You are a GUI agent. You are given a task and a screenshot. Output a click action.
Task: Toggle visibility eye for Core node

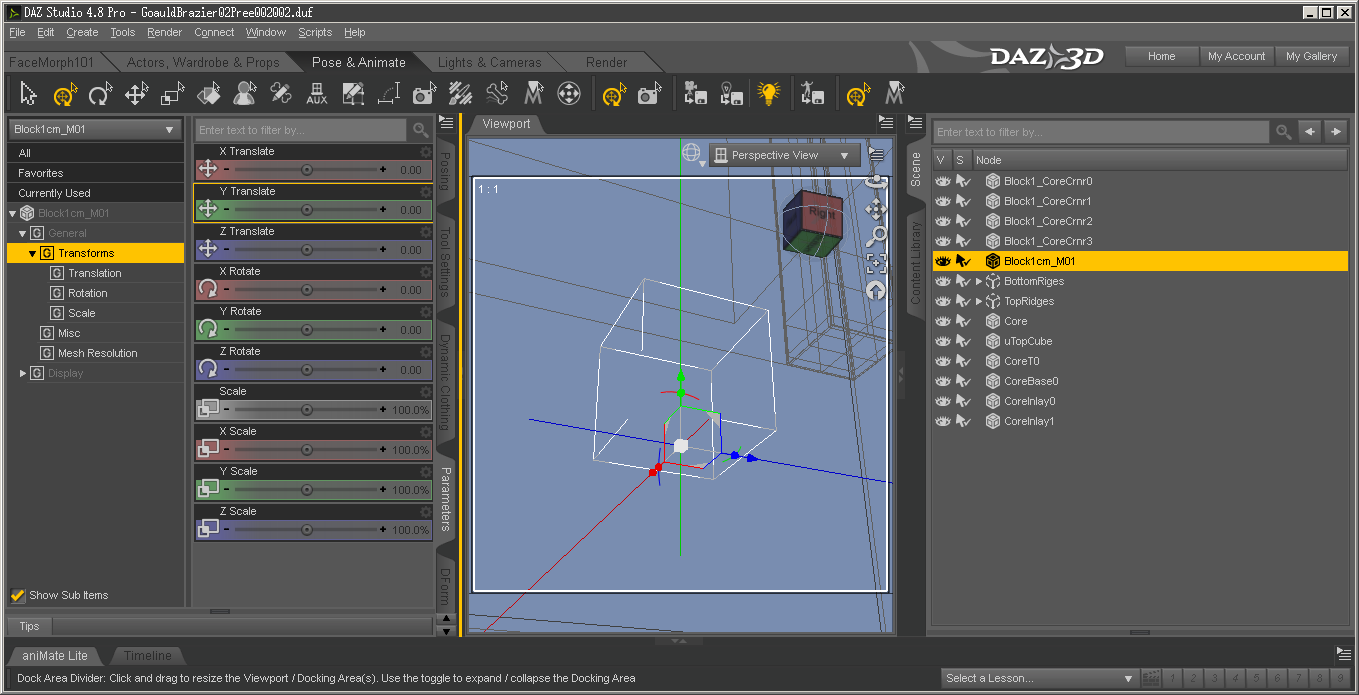(942, 321)
